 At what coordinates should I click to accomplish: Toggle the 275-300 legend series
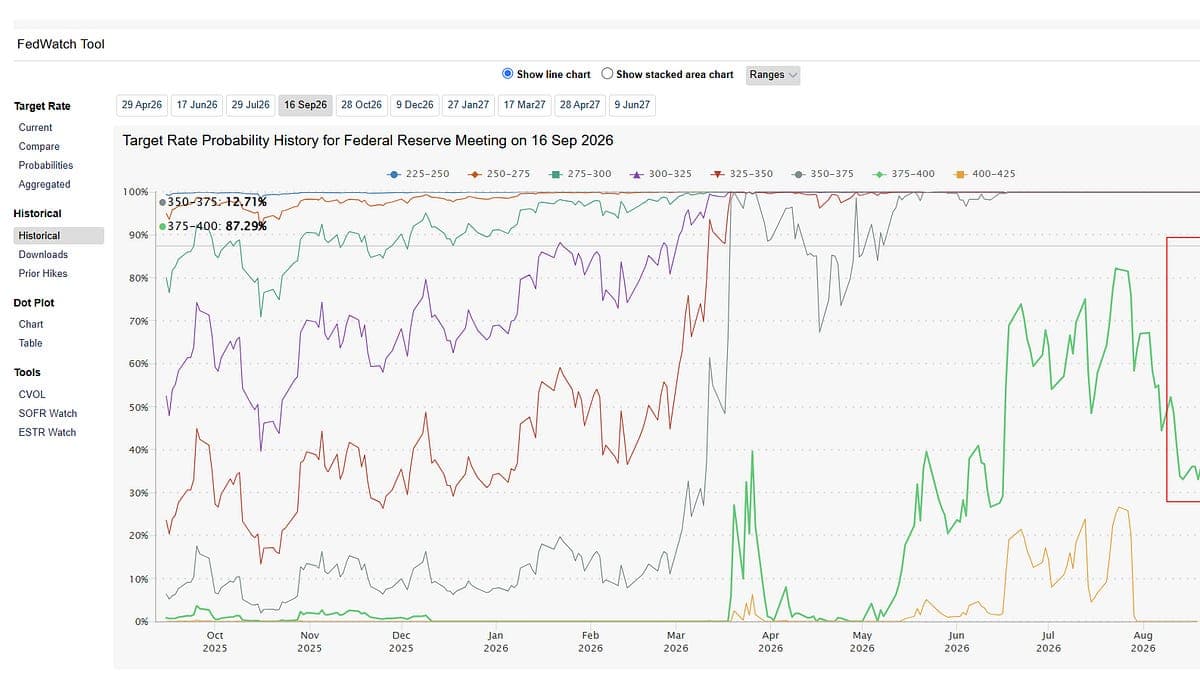(x=580, y=174)
